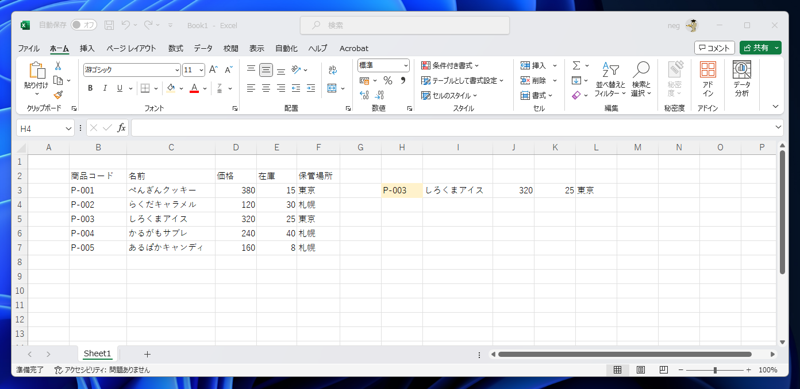Open the font size dropdown showing 11
This screenshot has width=800, height=389.
pyautogui.click(x=201, y=70)
